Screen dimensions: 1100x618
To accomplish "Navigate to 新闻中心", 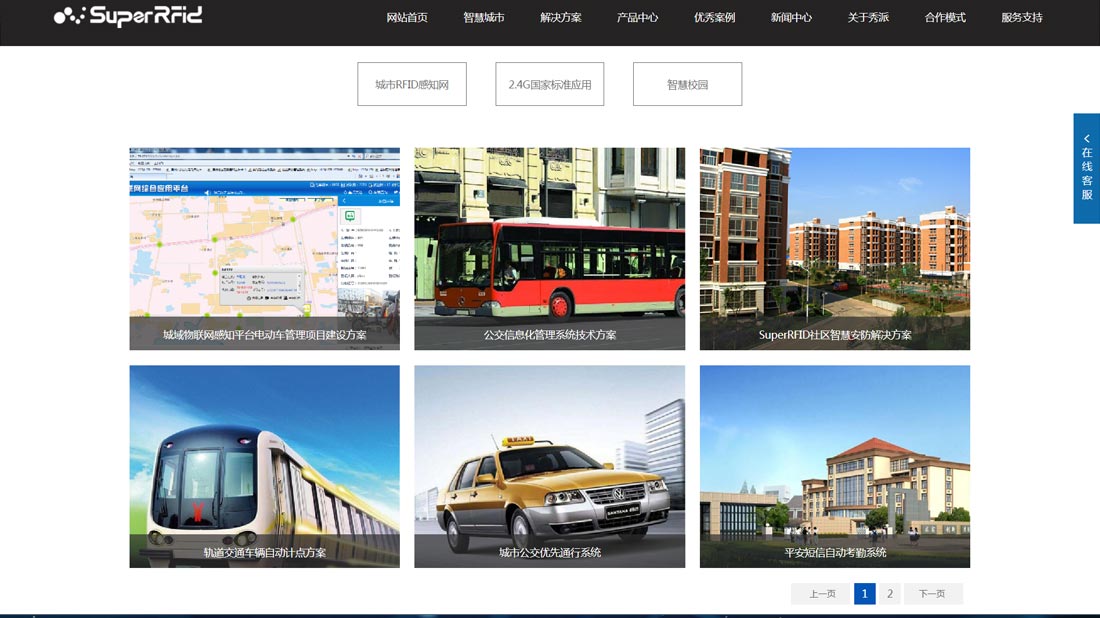I will click(791, 17).
